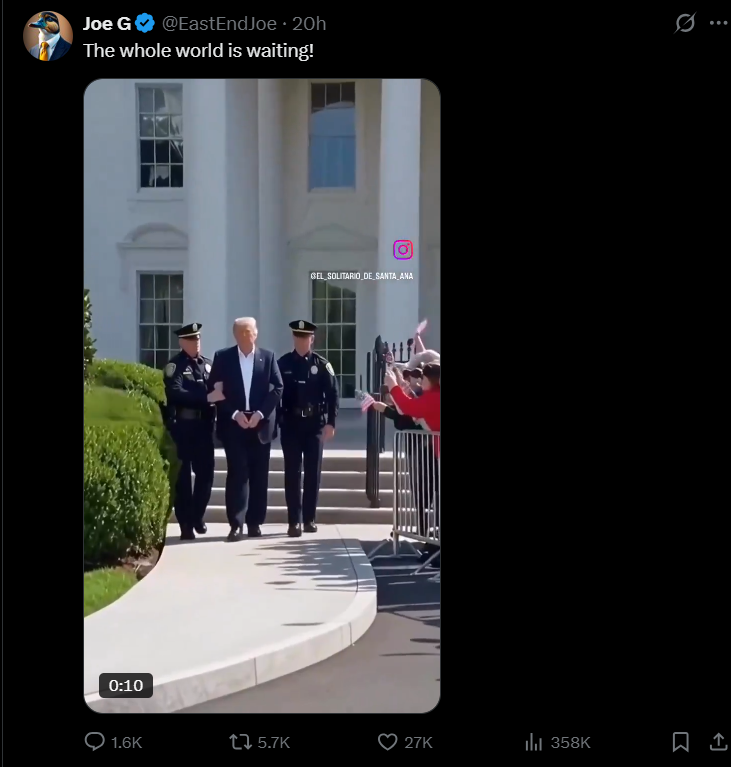Play the embedded video
The height and width of the screenshot is (767, 731).
tap(262, 396)
